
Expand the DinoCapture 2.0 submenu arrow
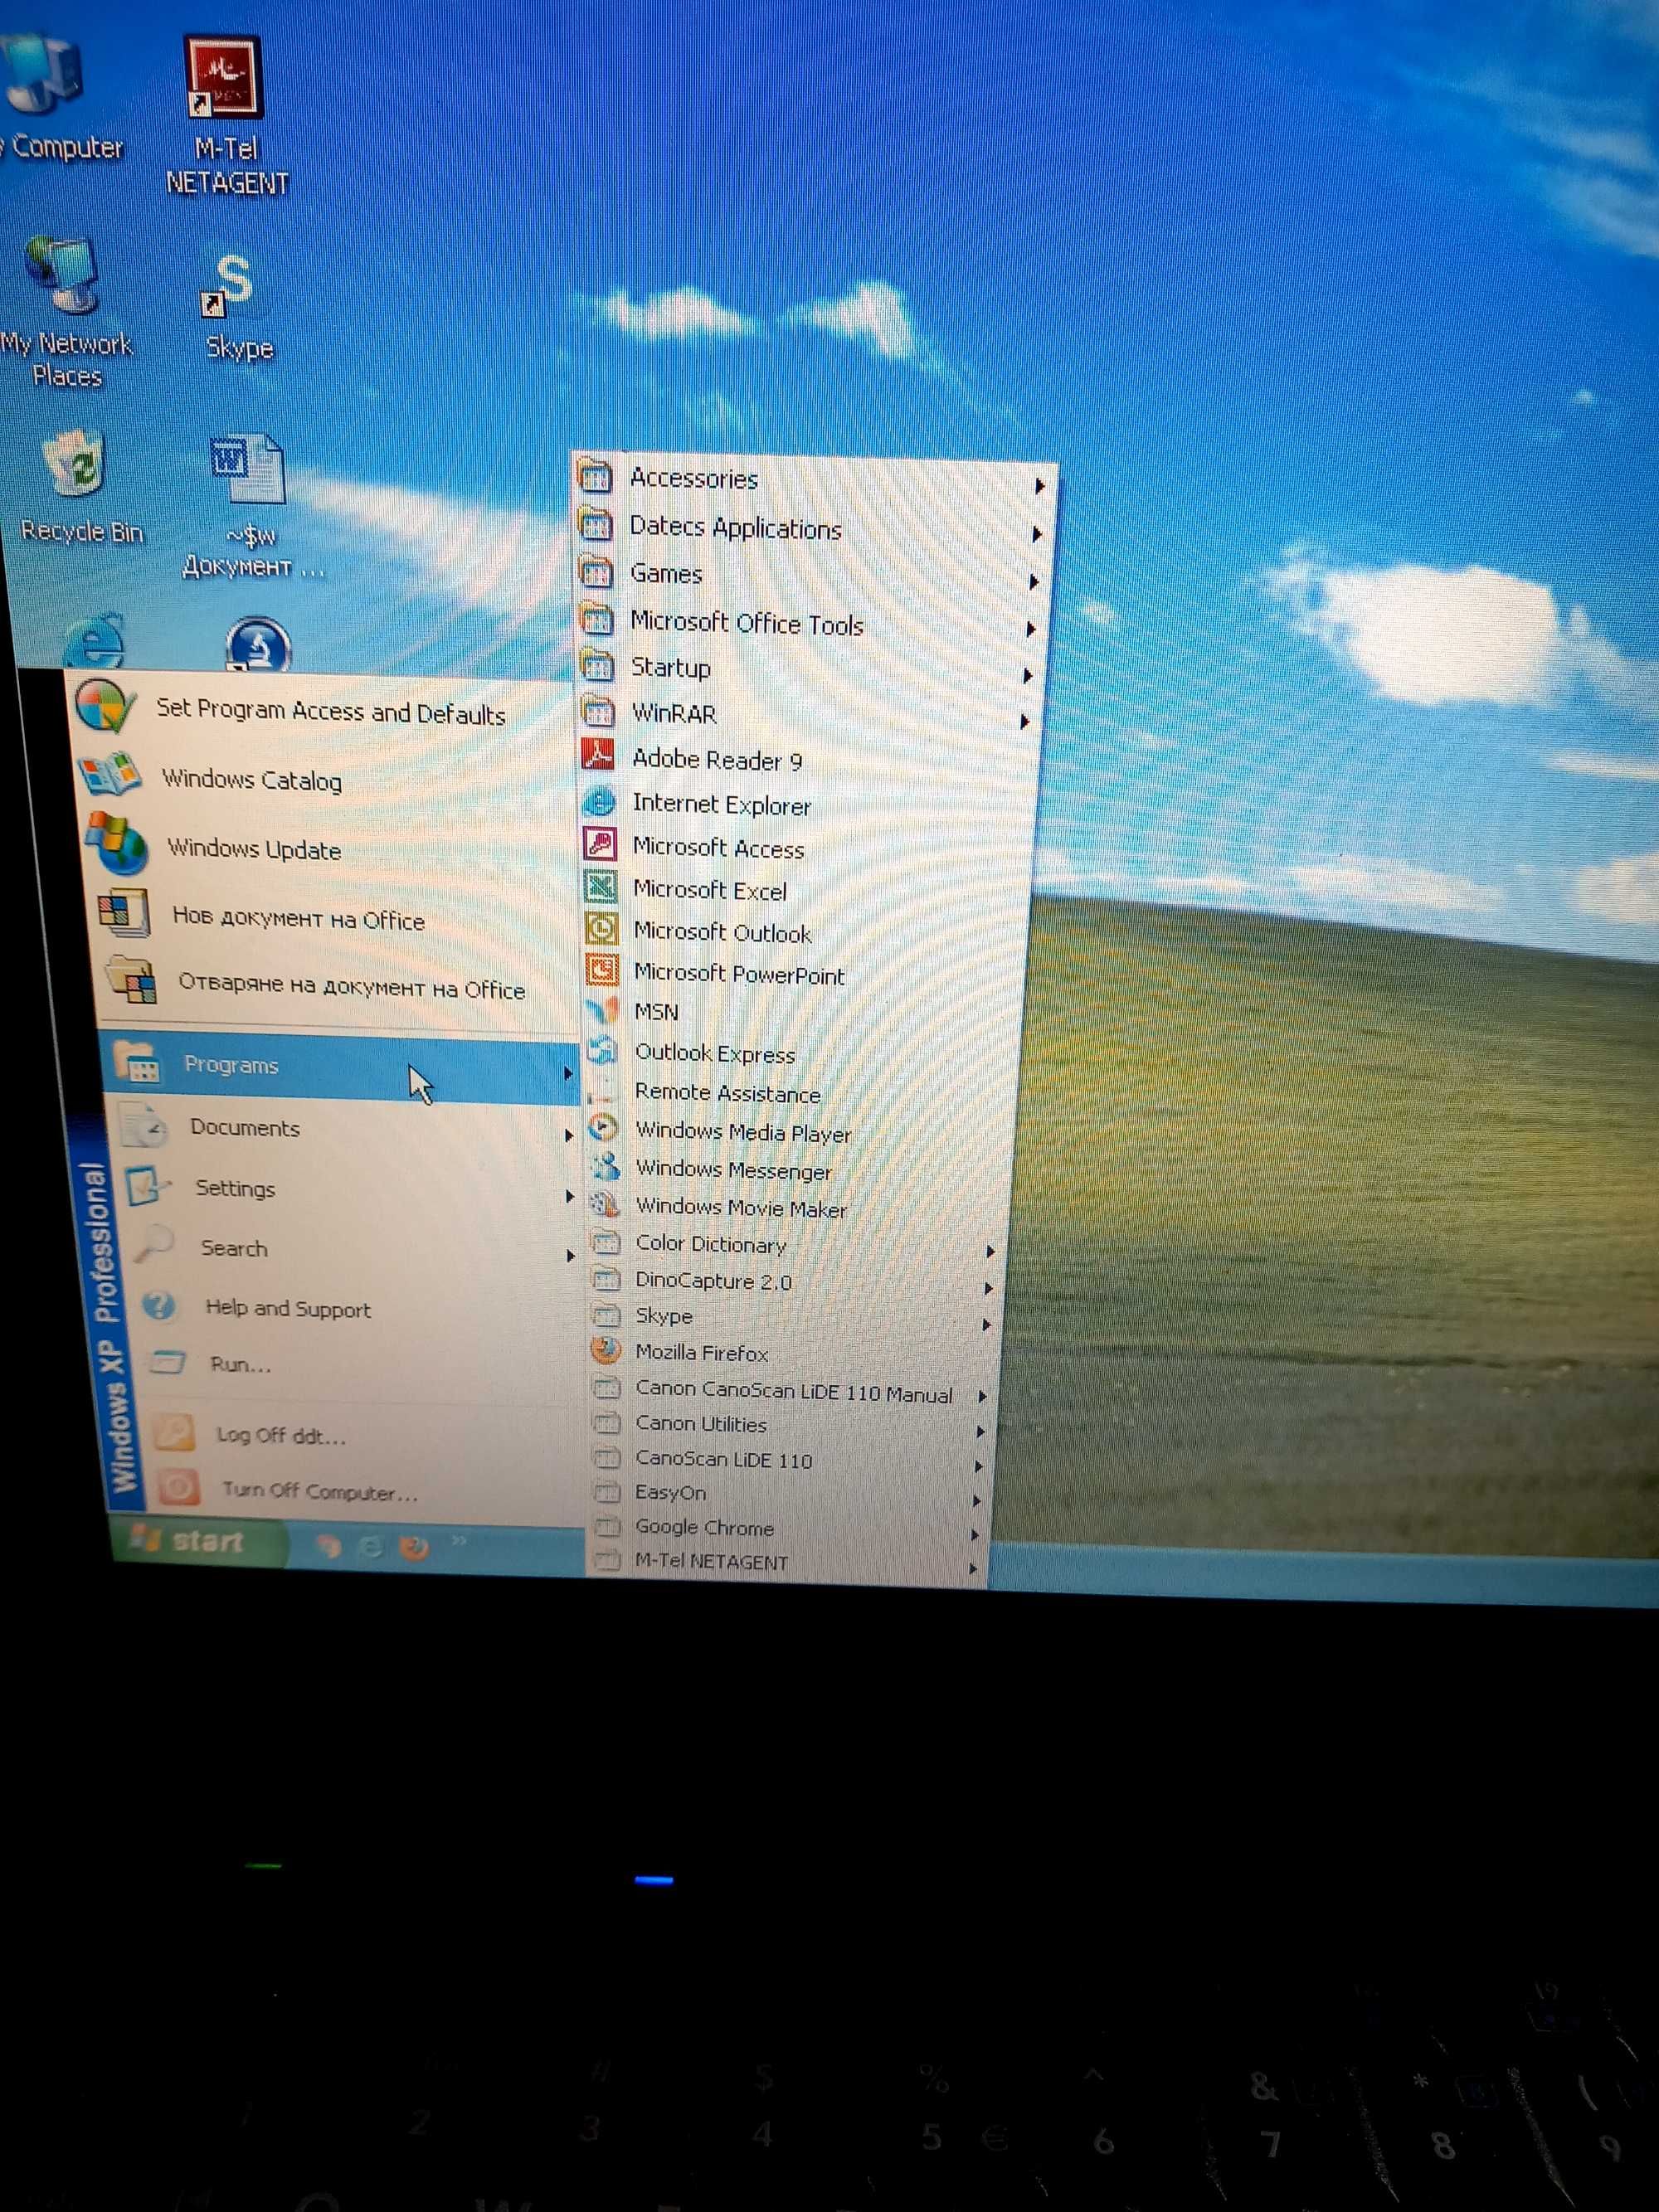click(x=988, y=1288)
